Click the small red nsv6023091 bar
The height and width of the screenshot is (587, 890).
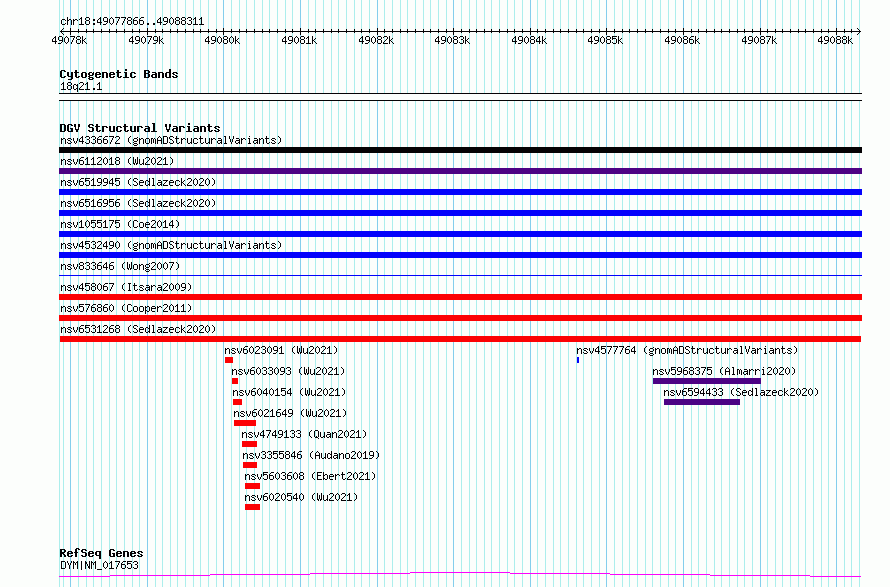coord(229,360)
